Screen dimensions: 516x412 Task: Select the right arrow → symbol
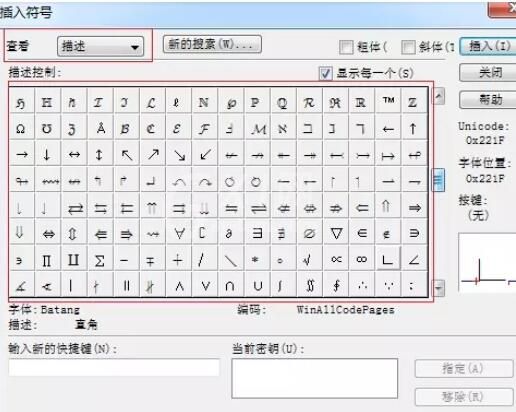(x=22, y=154)
